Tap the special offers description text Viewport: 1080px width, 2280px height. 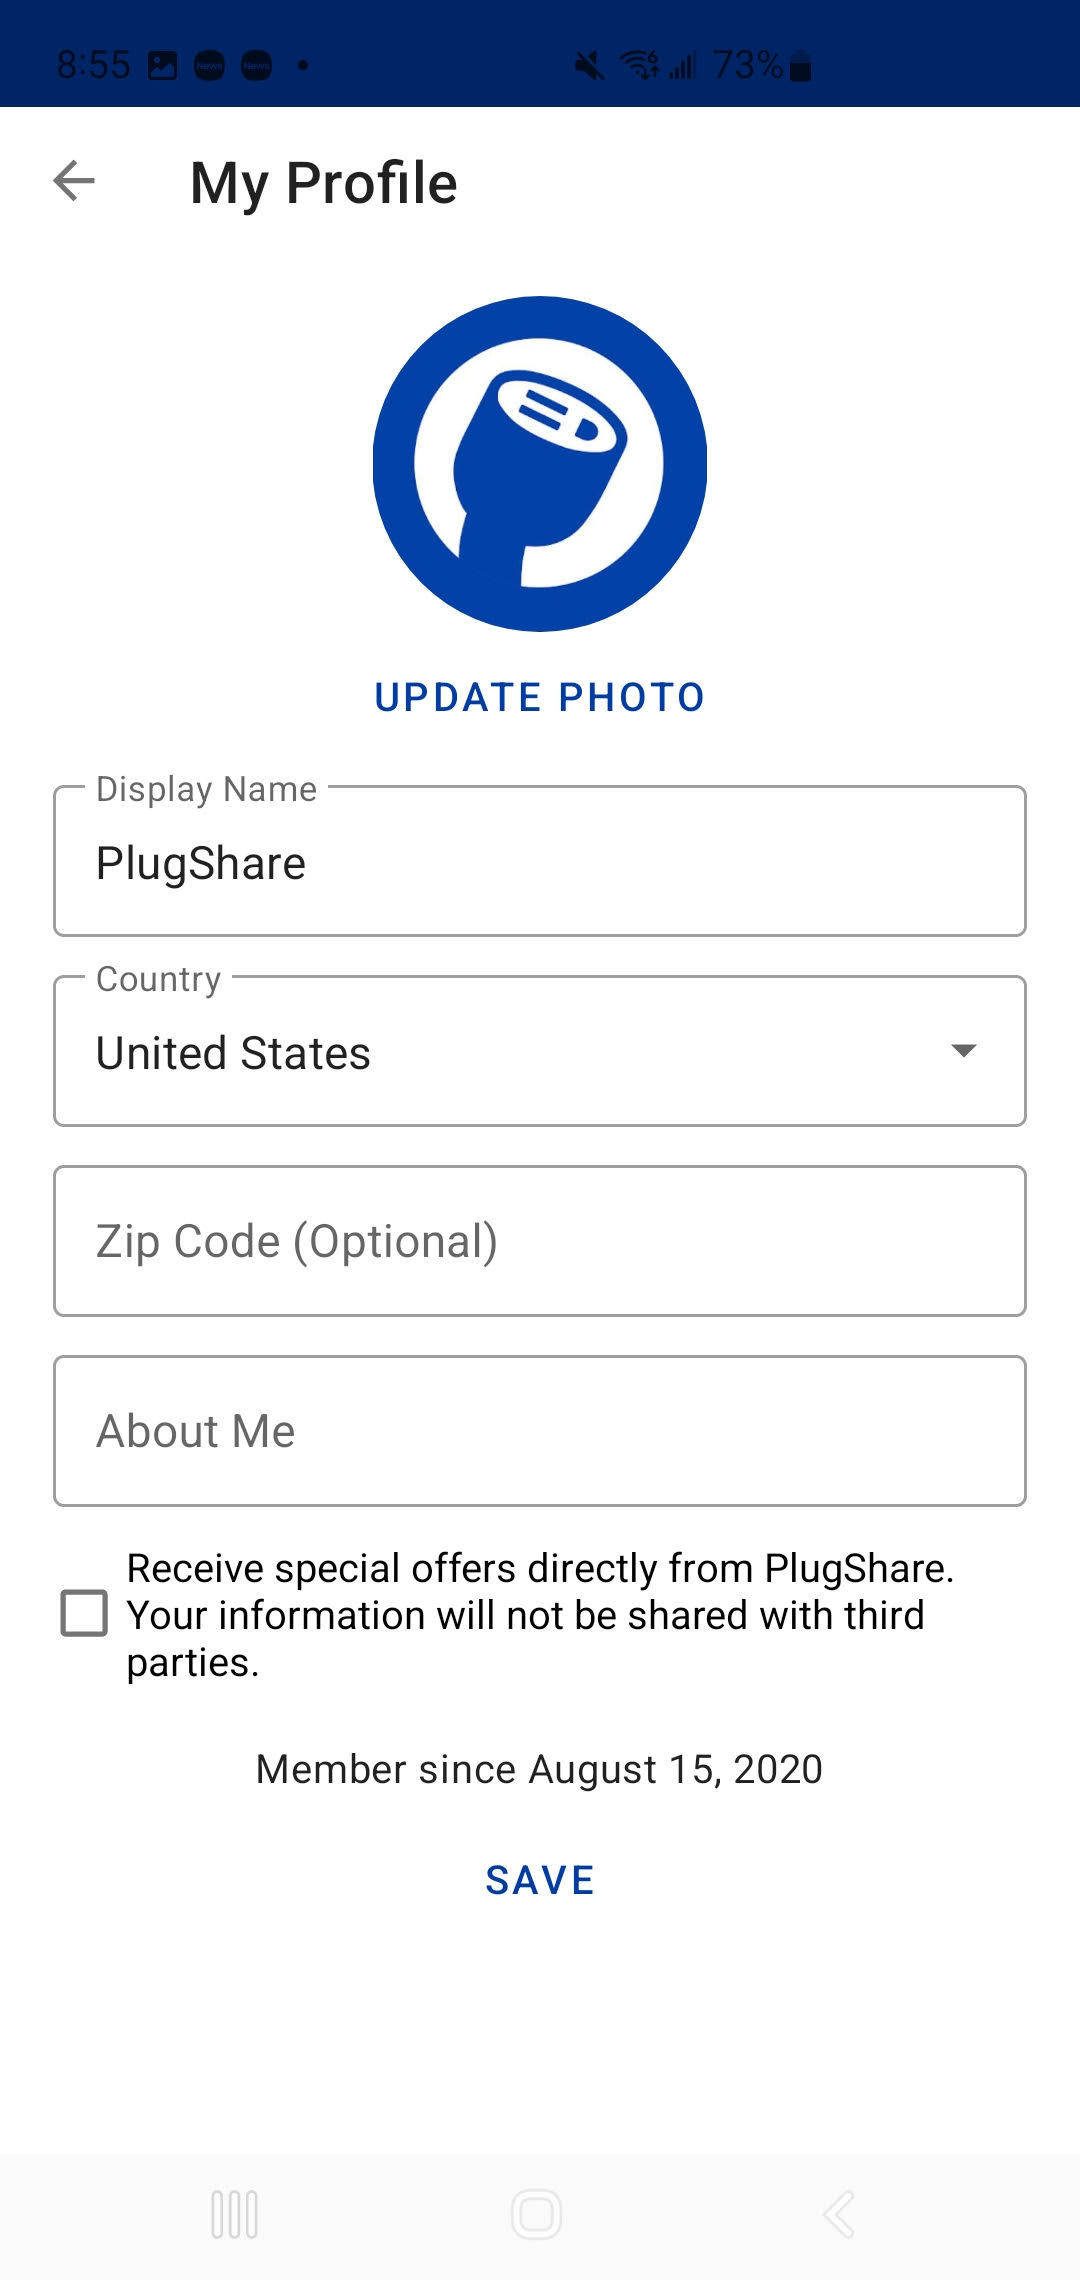click(x=540, y=1615)
